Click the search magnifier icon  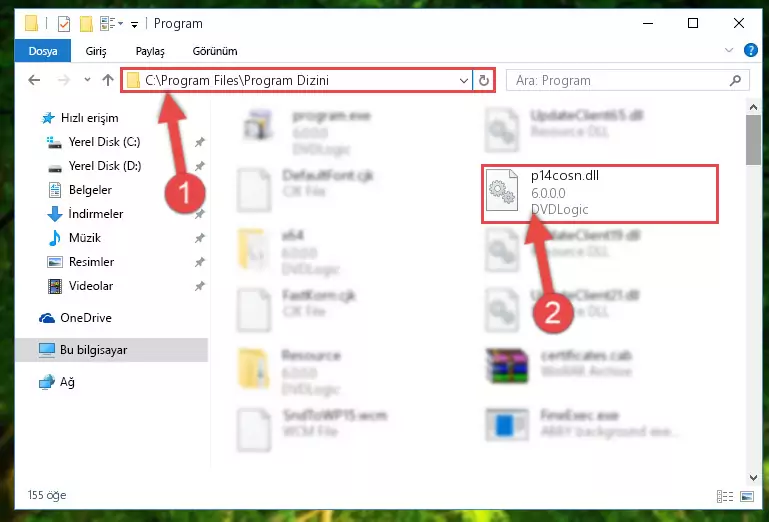735,80
